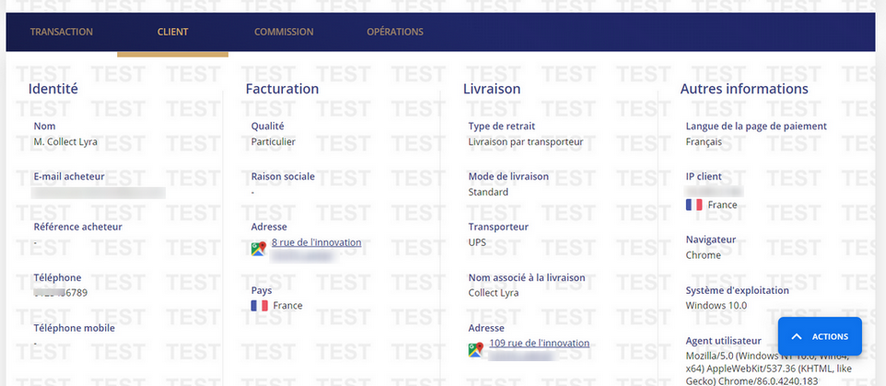Expand the Actions button
The width and height of the screenshot is (886, 386).
[820, 336]
